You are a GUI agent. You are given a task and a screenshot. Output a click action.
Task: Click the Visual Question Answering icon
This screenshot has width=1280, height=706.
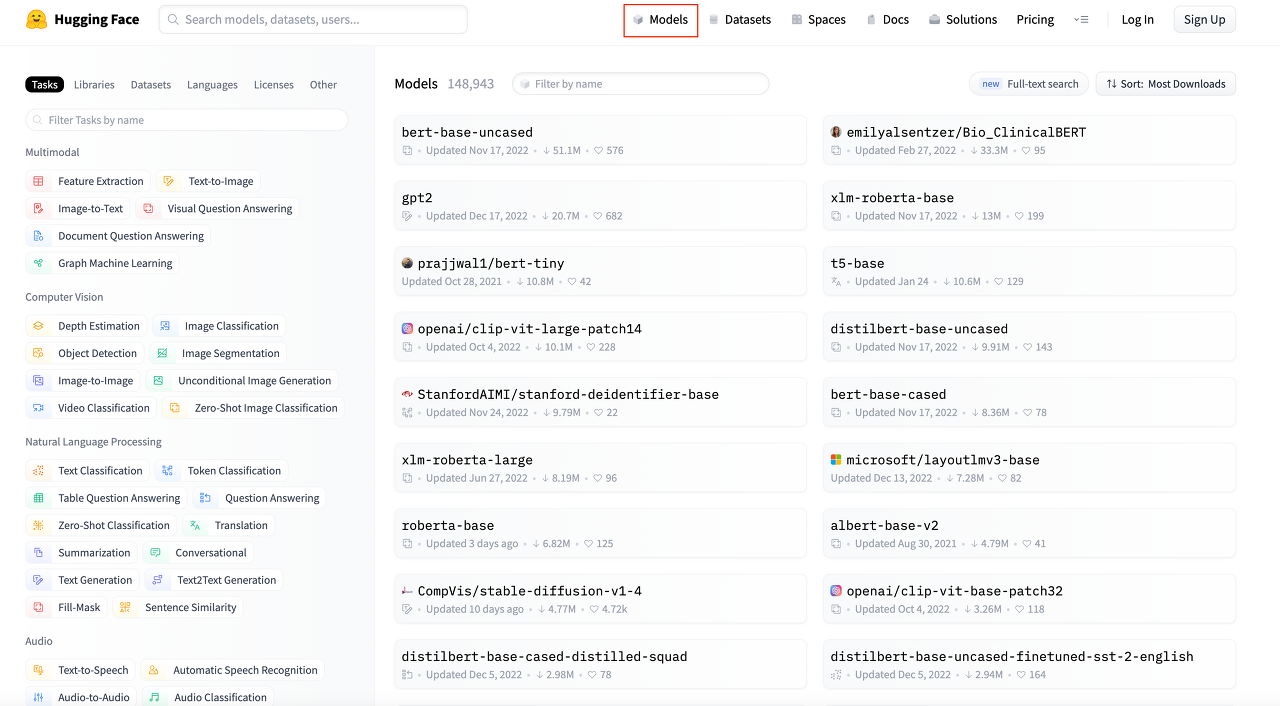coord(148,209)
